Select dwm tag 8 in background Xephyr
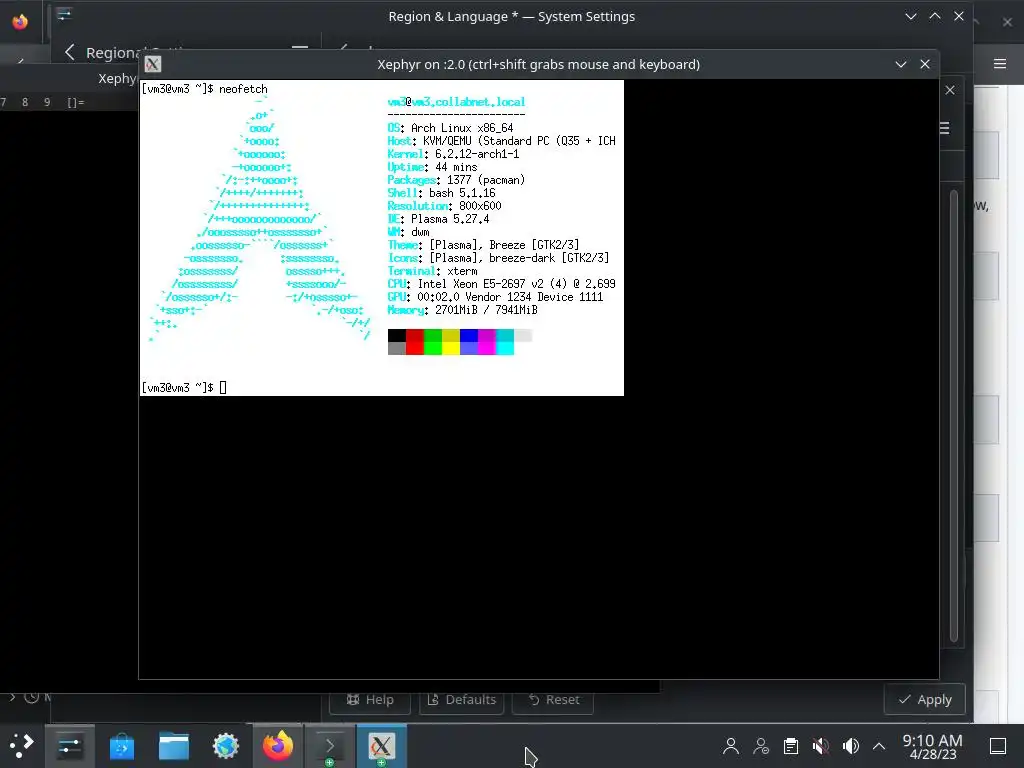 point(25,102)
